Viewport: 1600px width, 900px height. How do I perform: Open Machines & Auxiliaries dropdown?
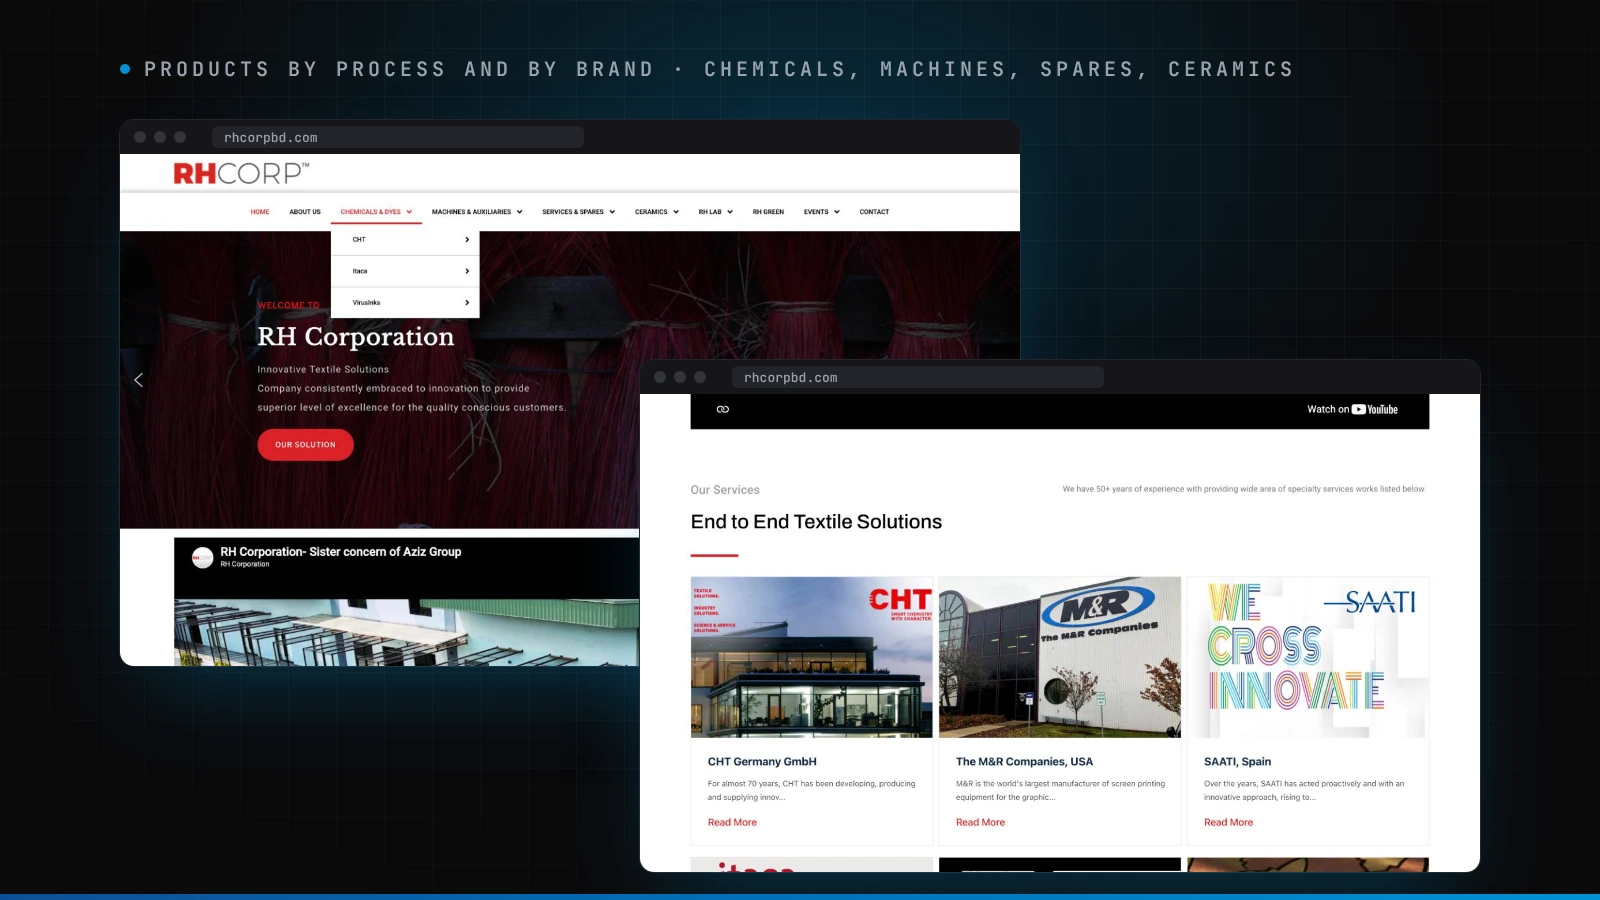477,212
